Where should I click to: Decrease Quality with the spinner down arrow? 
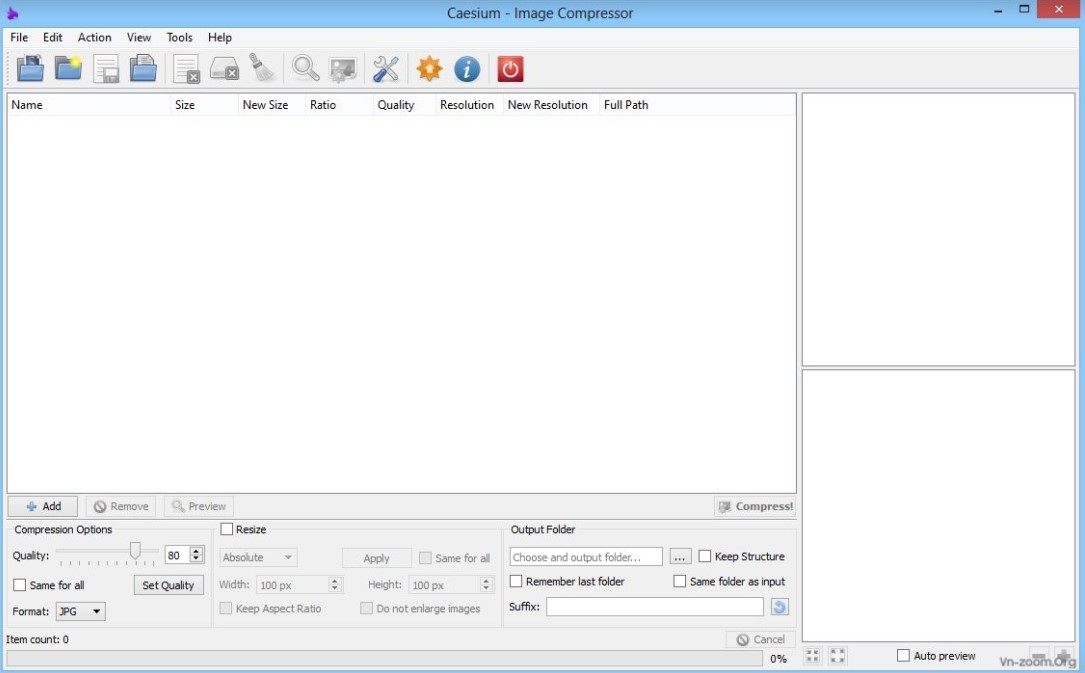click(197, 559)
